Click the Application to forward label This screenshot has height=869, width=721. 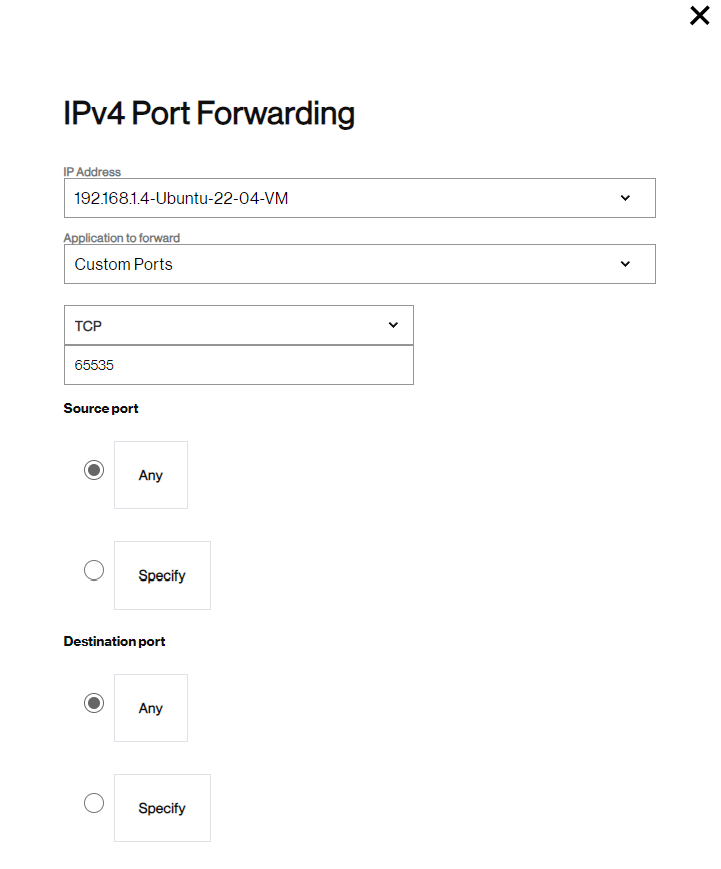(x=122, y=238)
